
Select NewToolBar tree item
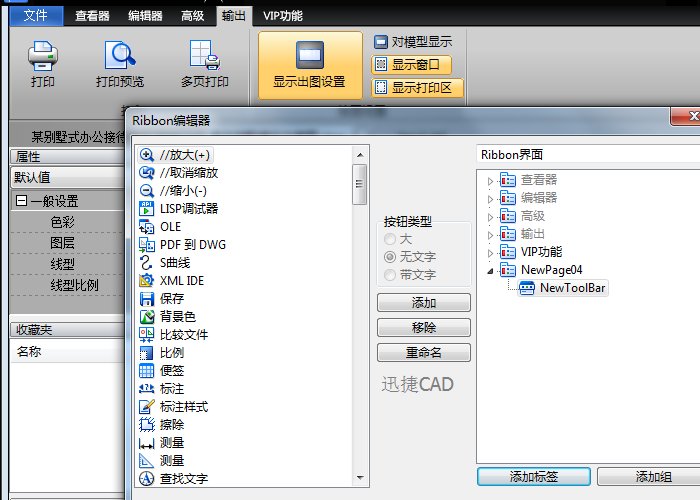tap(563, 288)
